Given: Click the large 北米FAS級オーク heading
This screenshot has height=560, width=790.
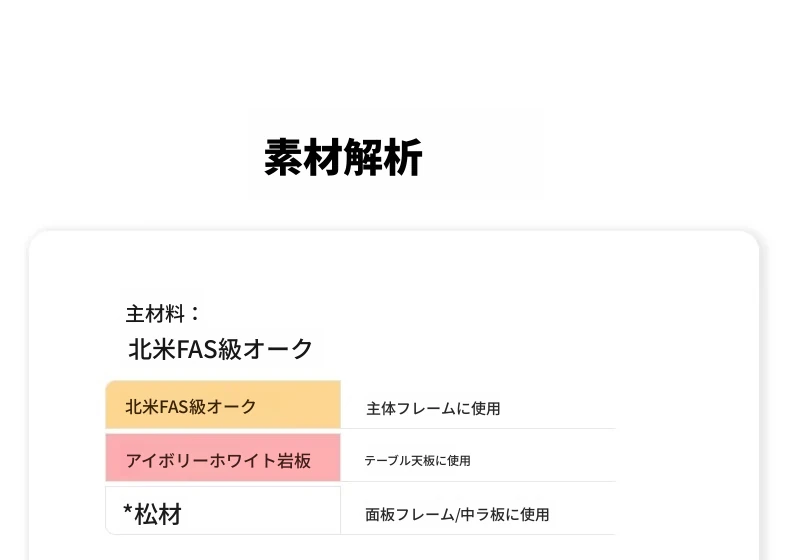Looking at the screenshot, I should 221,349.
